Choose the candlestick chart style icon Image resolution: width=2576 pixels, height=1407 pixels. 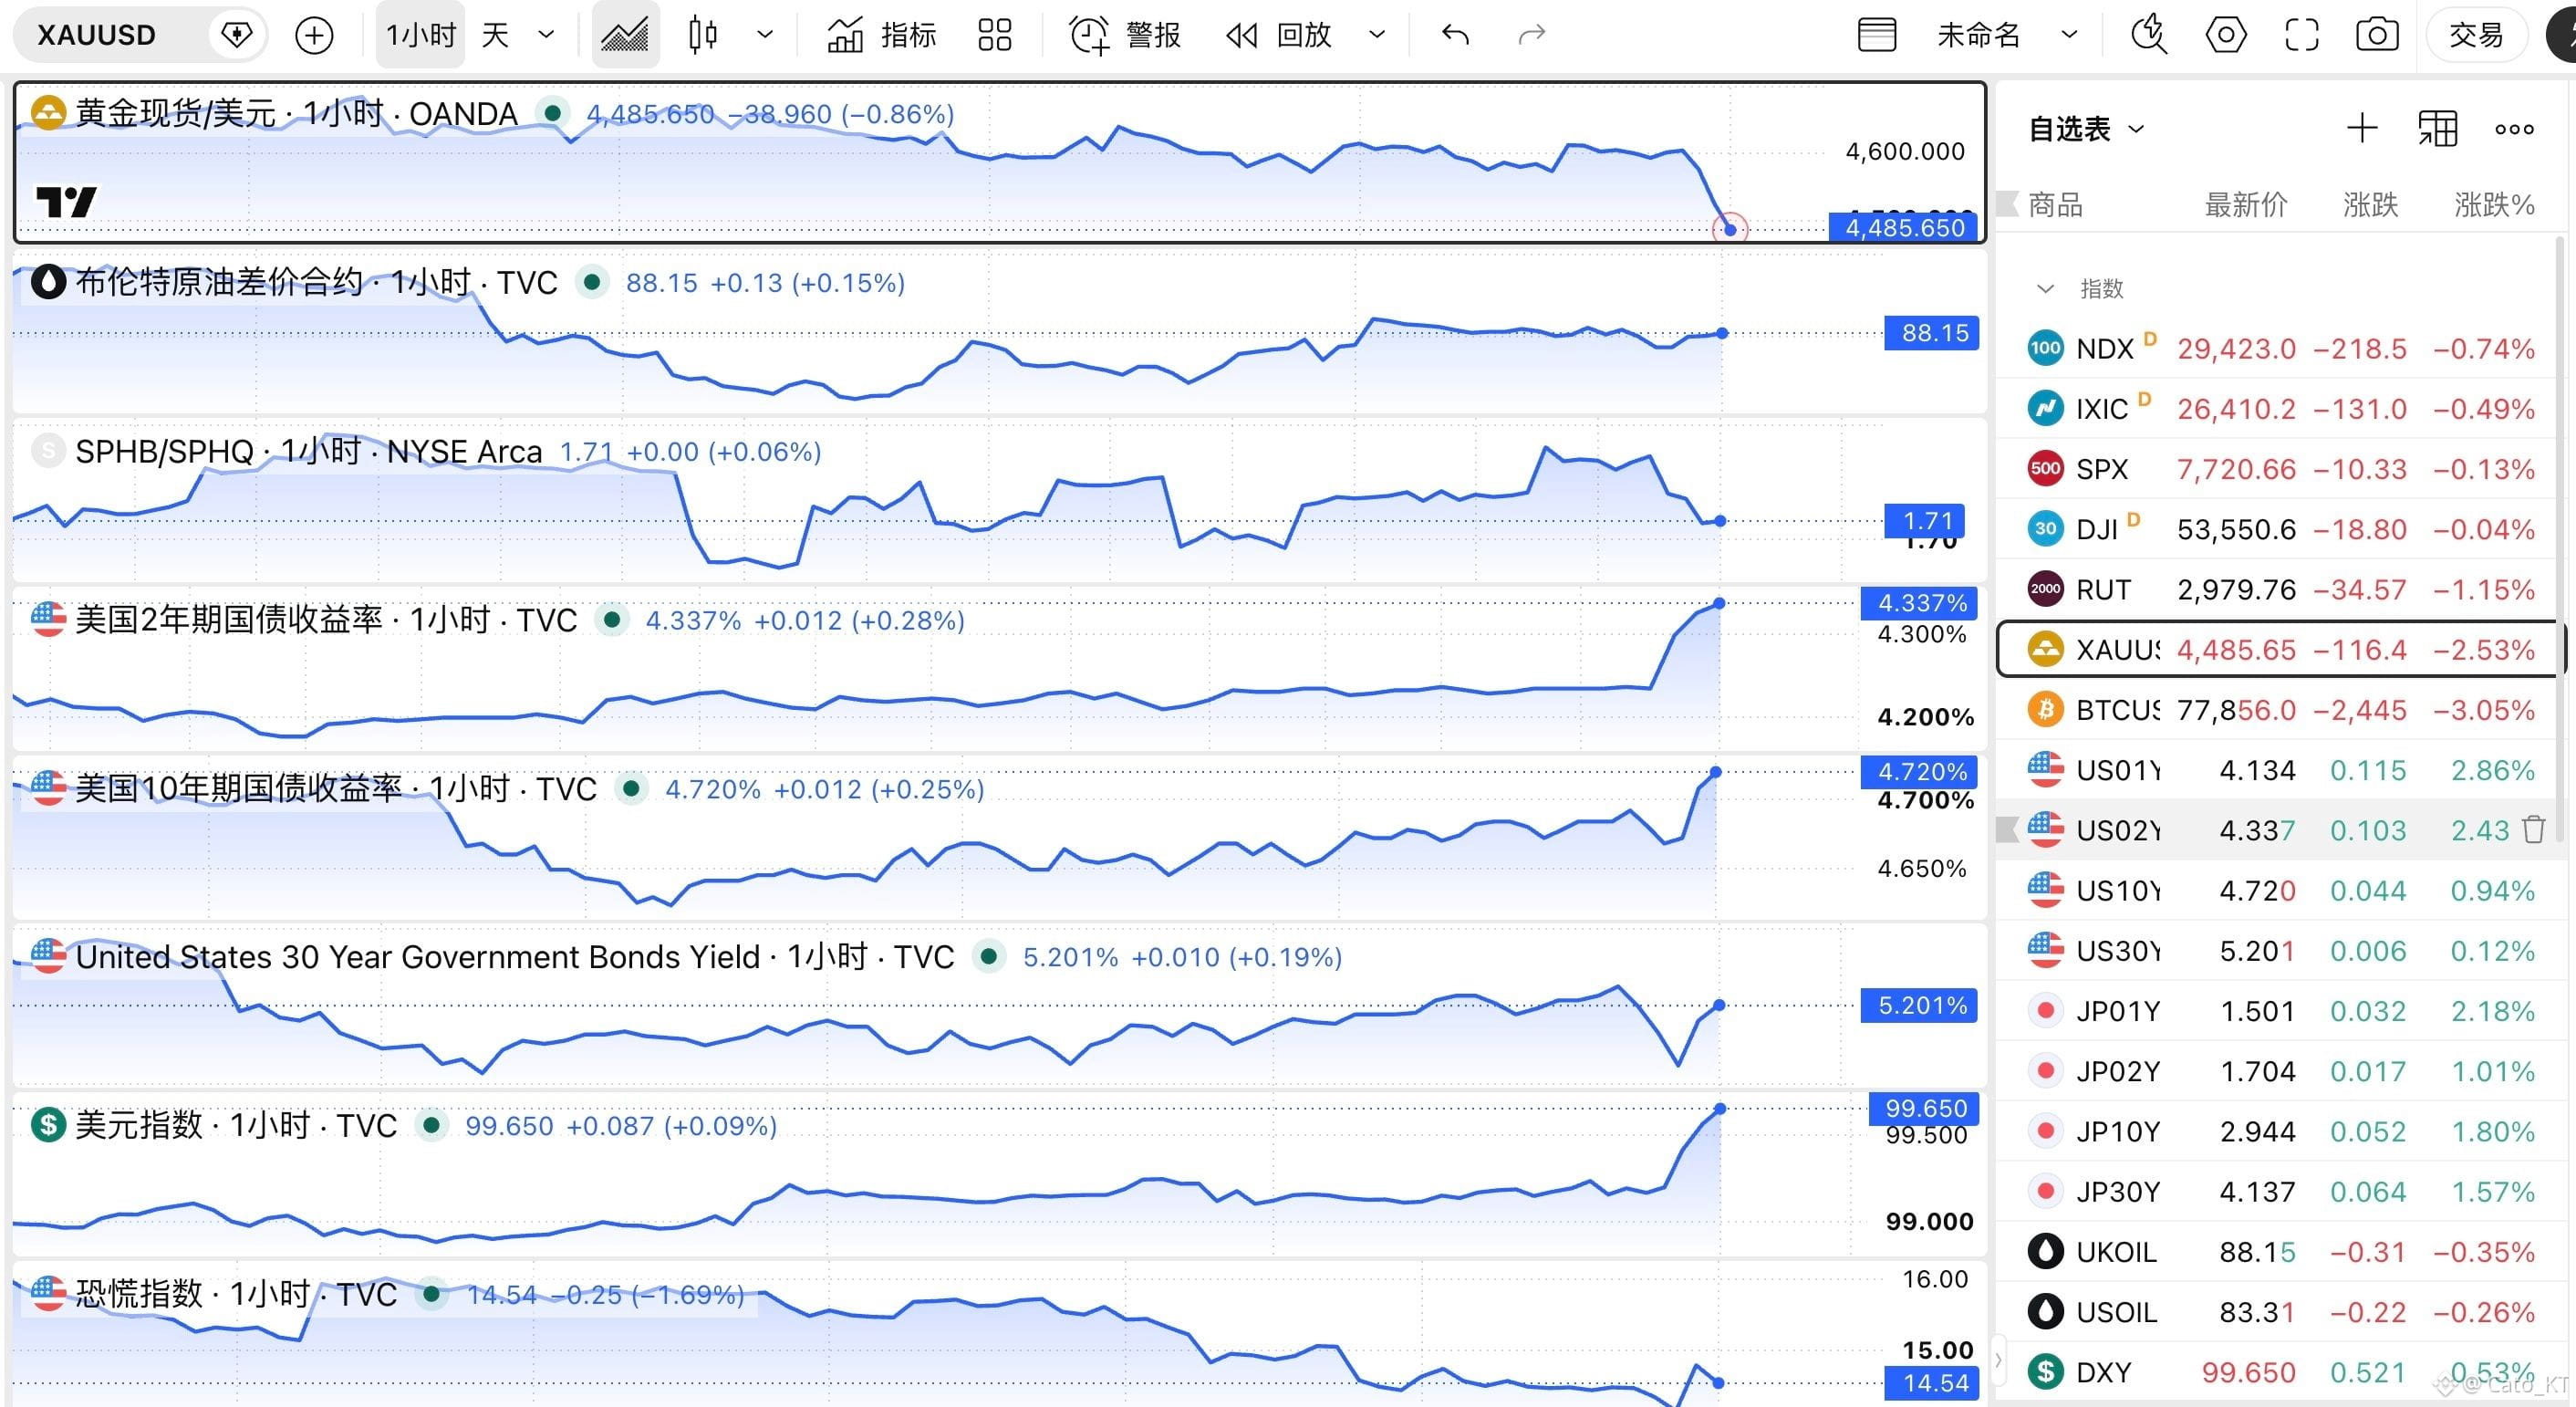(703, 35)
